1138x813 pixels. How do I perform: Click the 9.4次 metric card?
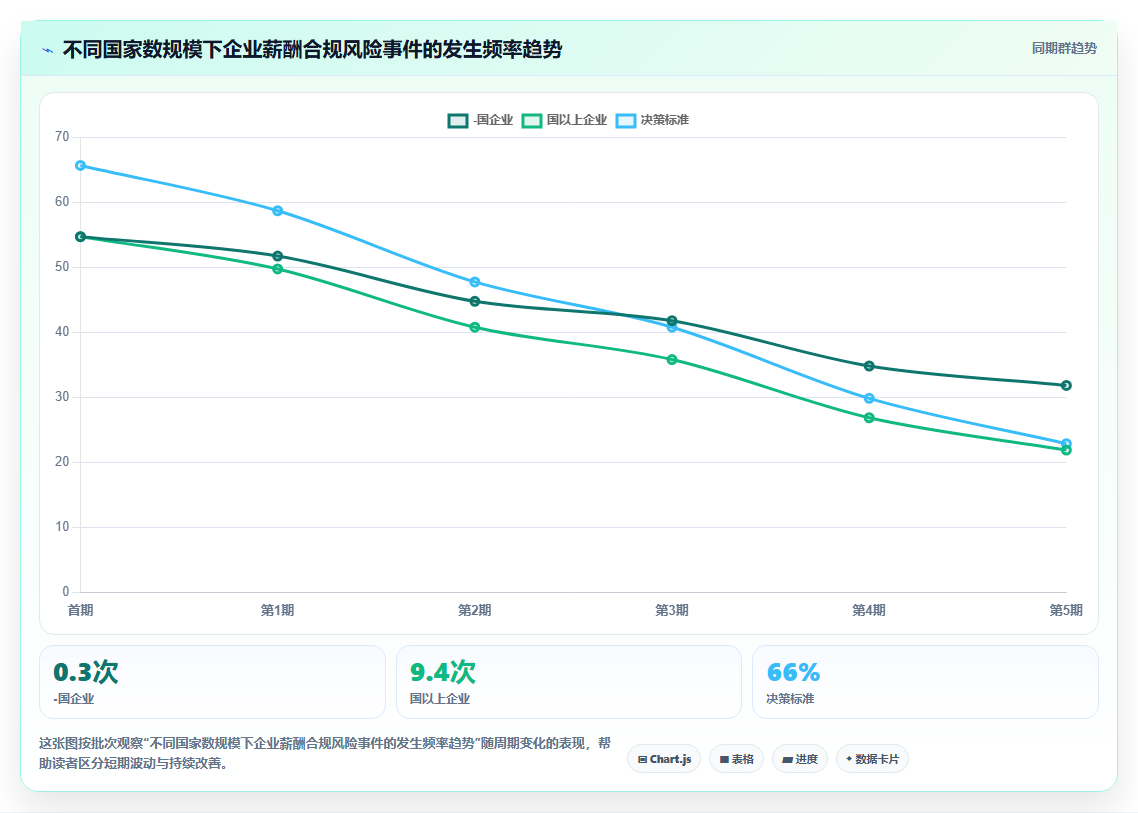[x=569, y=682]
